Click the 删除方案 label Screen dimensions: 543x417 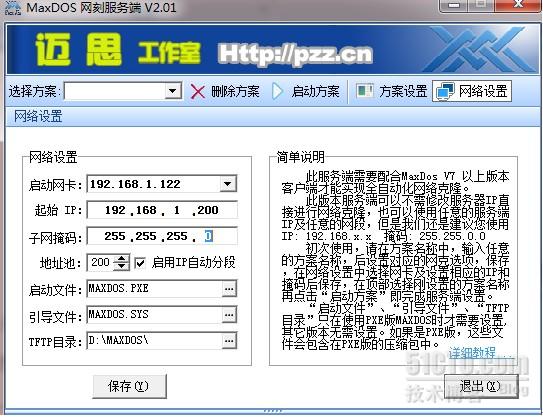(235, 91)
